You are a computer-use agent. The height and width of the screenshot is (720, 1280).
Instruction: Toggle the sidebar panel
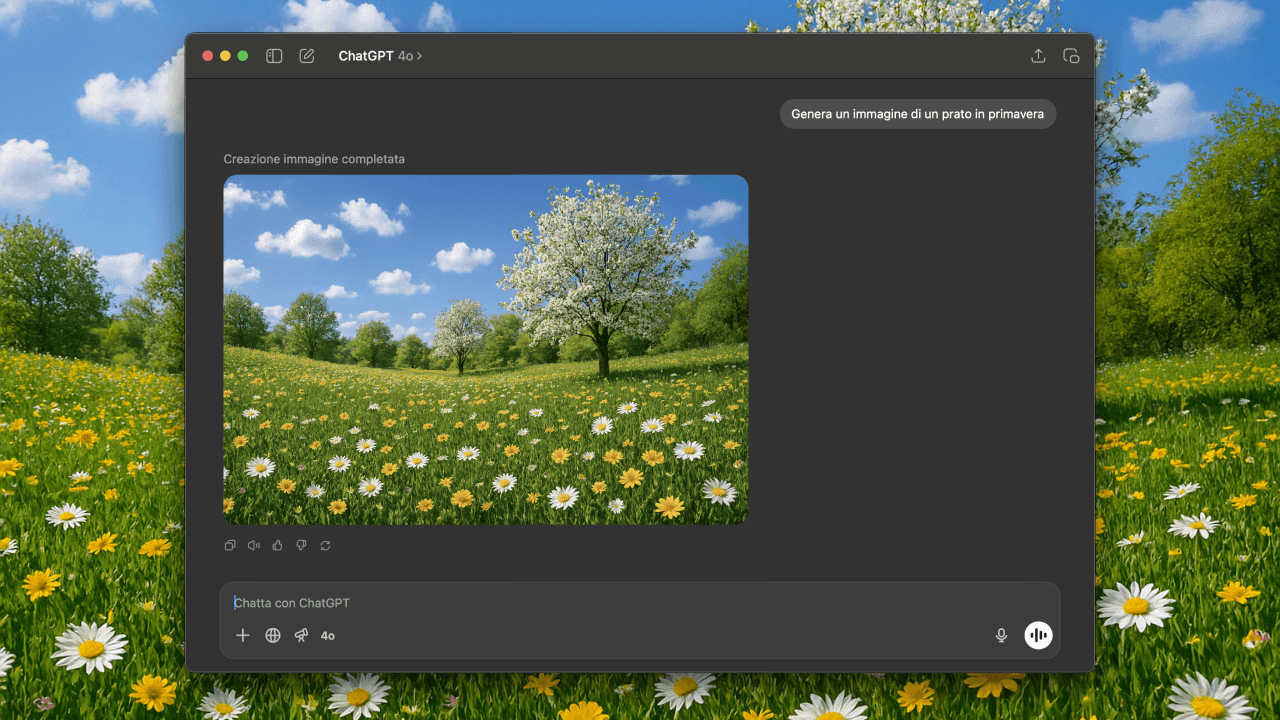click(274, 56)
